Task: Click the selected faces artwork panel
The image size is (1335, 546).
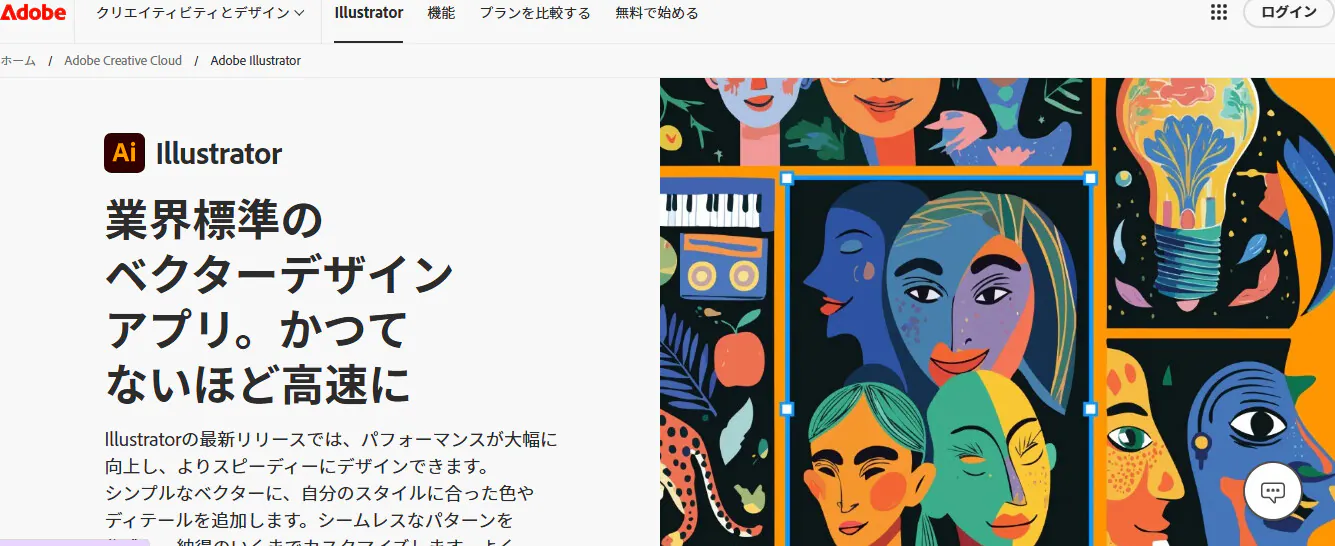Action: (938, 362)
